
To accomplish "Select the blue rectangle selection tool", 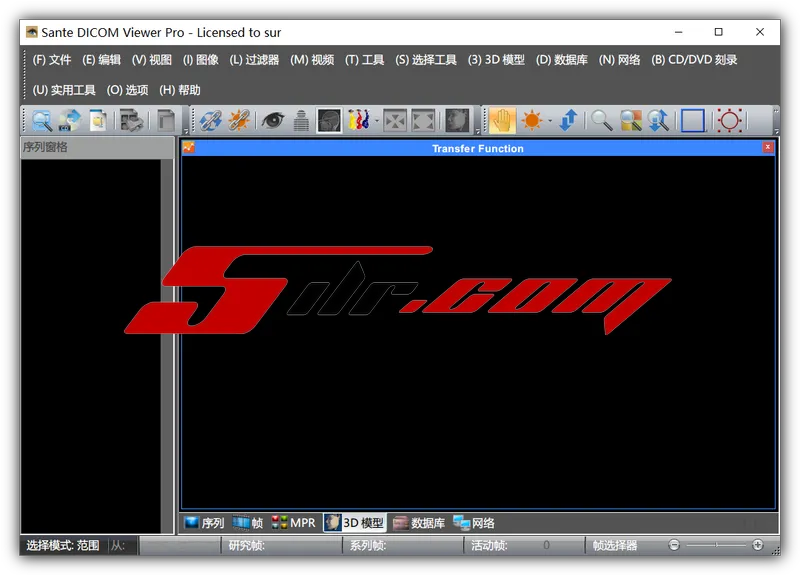I will 693,120.
